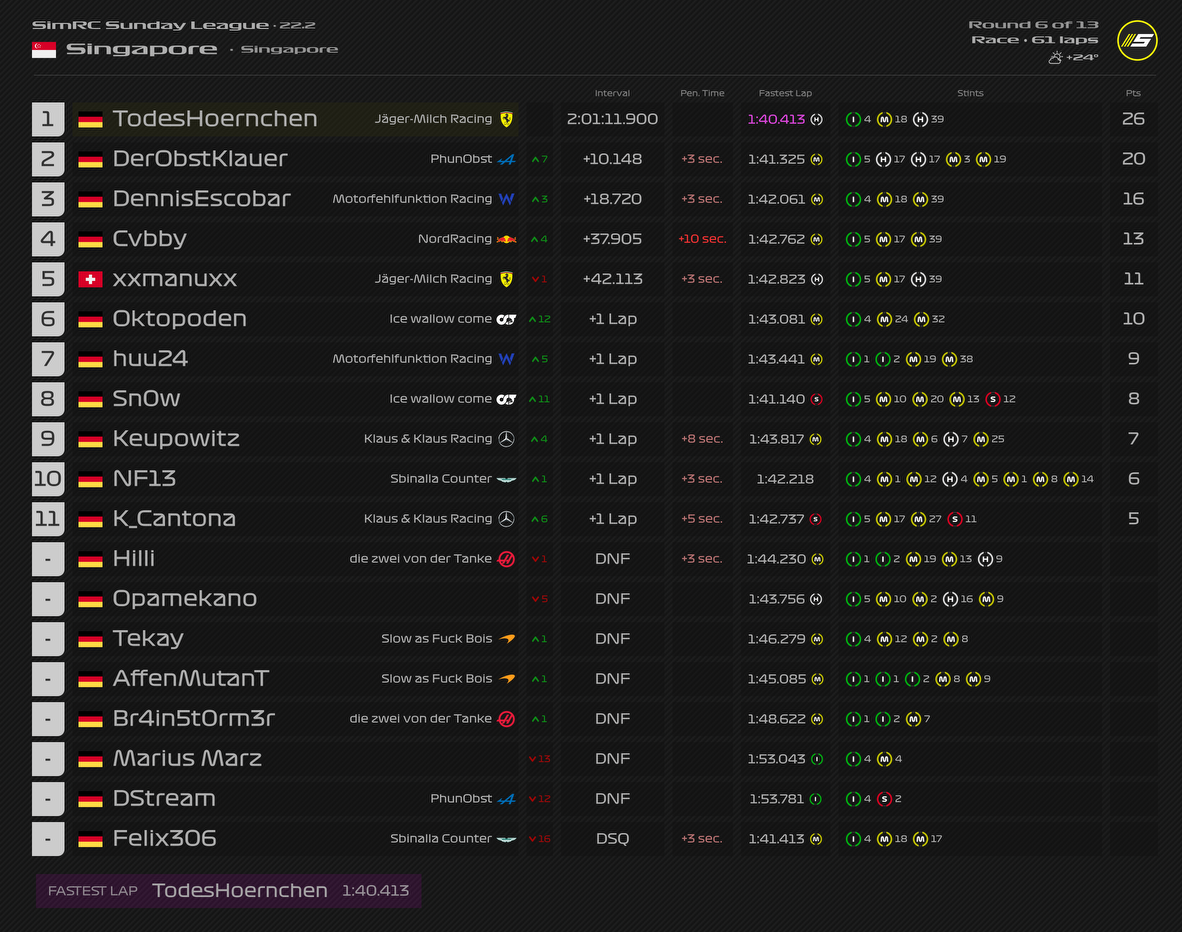1182x932 pixels.
Task: Click the Alpine logo in DerObstKlauer's row
Action: point(507,159)
